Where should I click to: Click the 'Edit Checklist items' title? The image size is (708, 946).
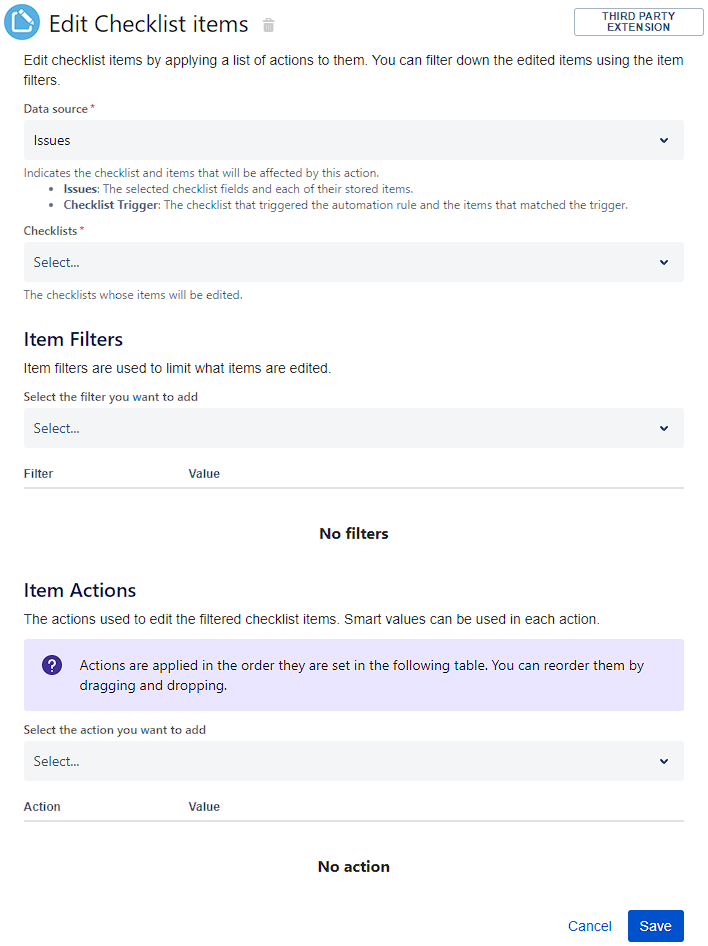tap(148, 25)
